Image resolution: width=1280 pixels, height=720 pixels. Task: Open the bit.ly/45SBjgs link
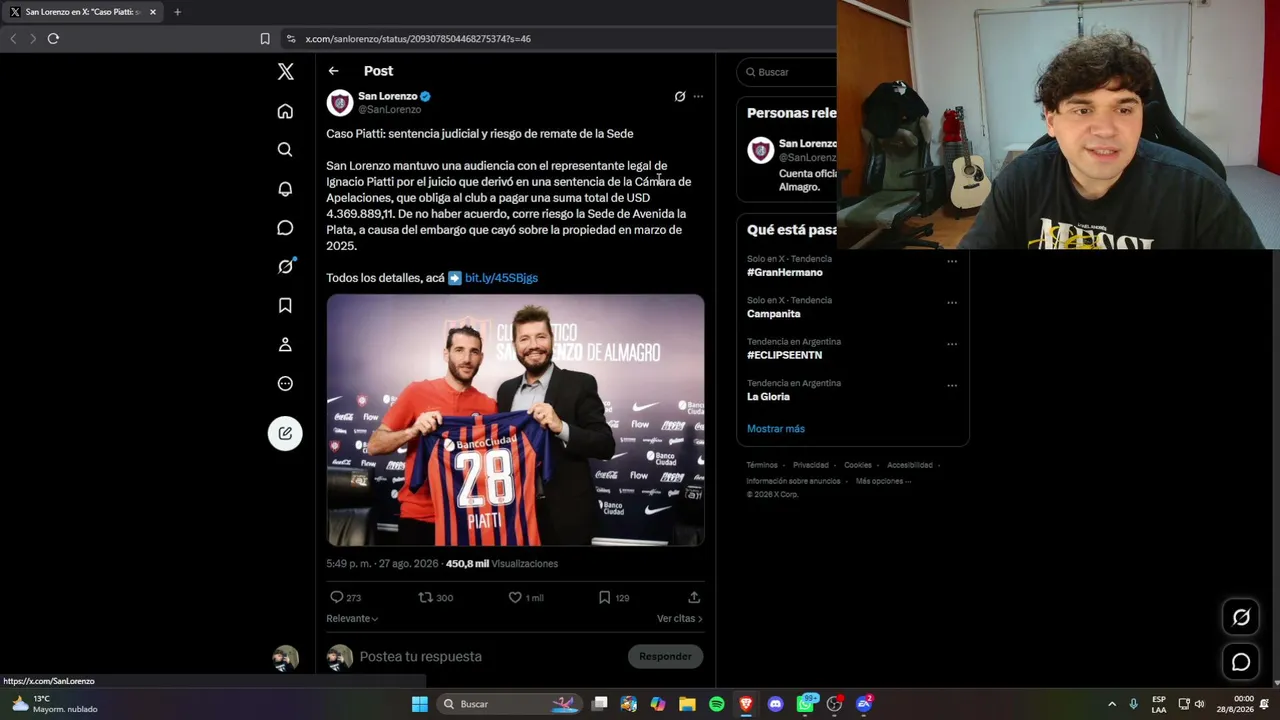[x=501, y=278]
